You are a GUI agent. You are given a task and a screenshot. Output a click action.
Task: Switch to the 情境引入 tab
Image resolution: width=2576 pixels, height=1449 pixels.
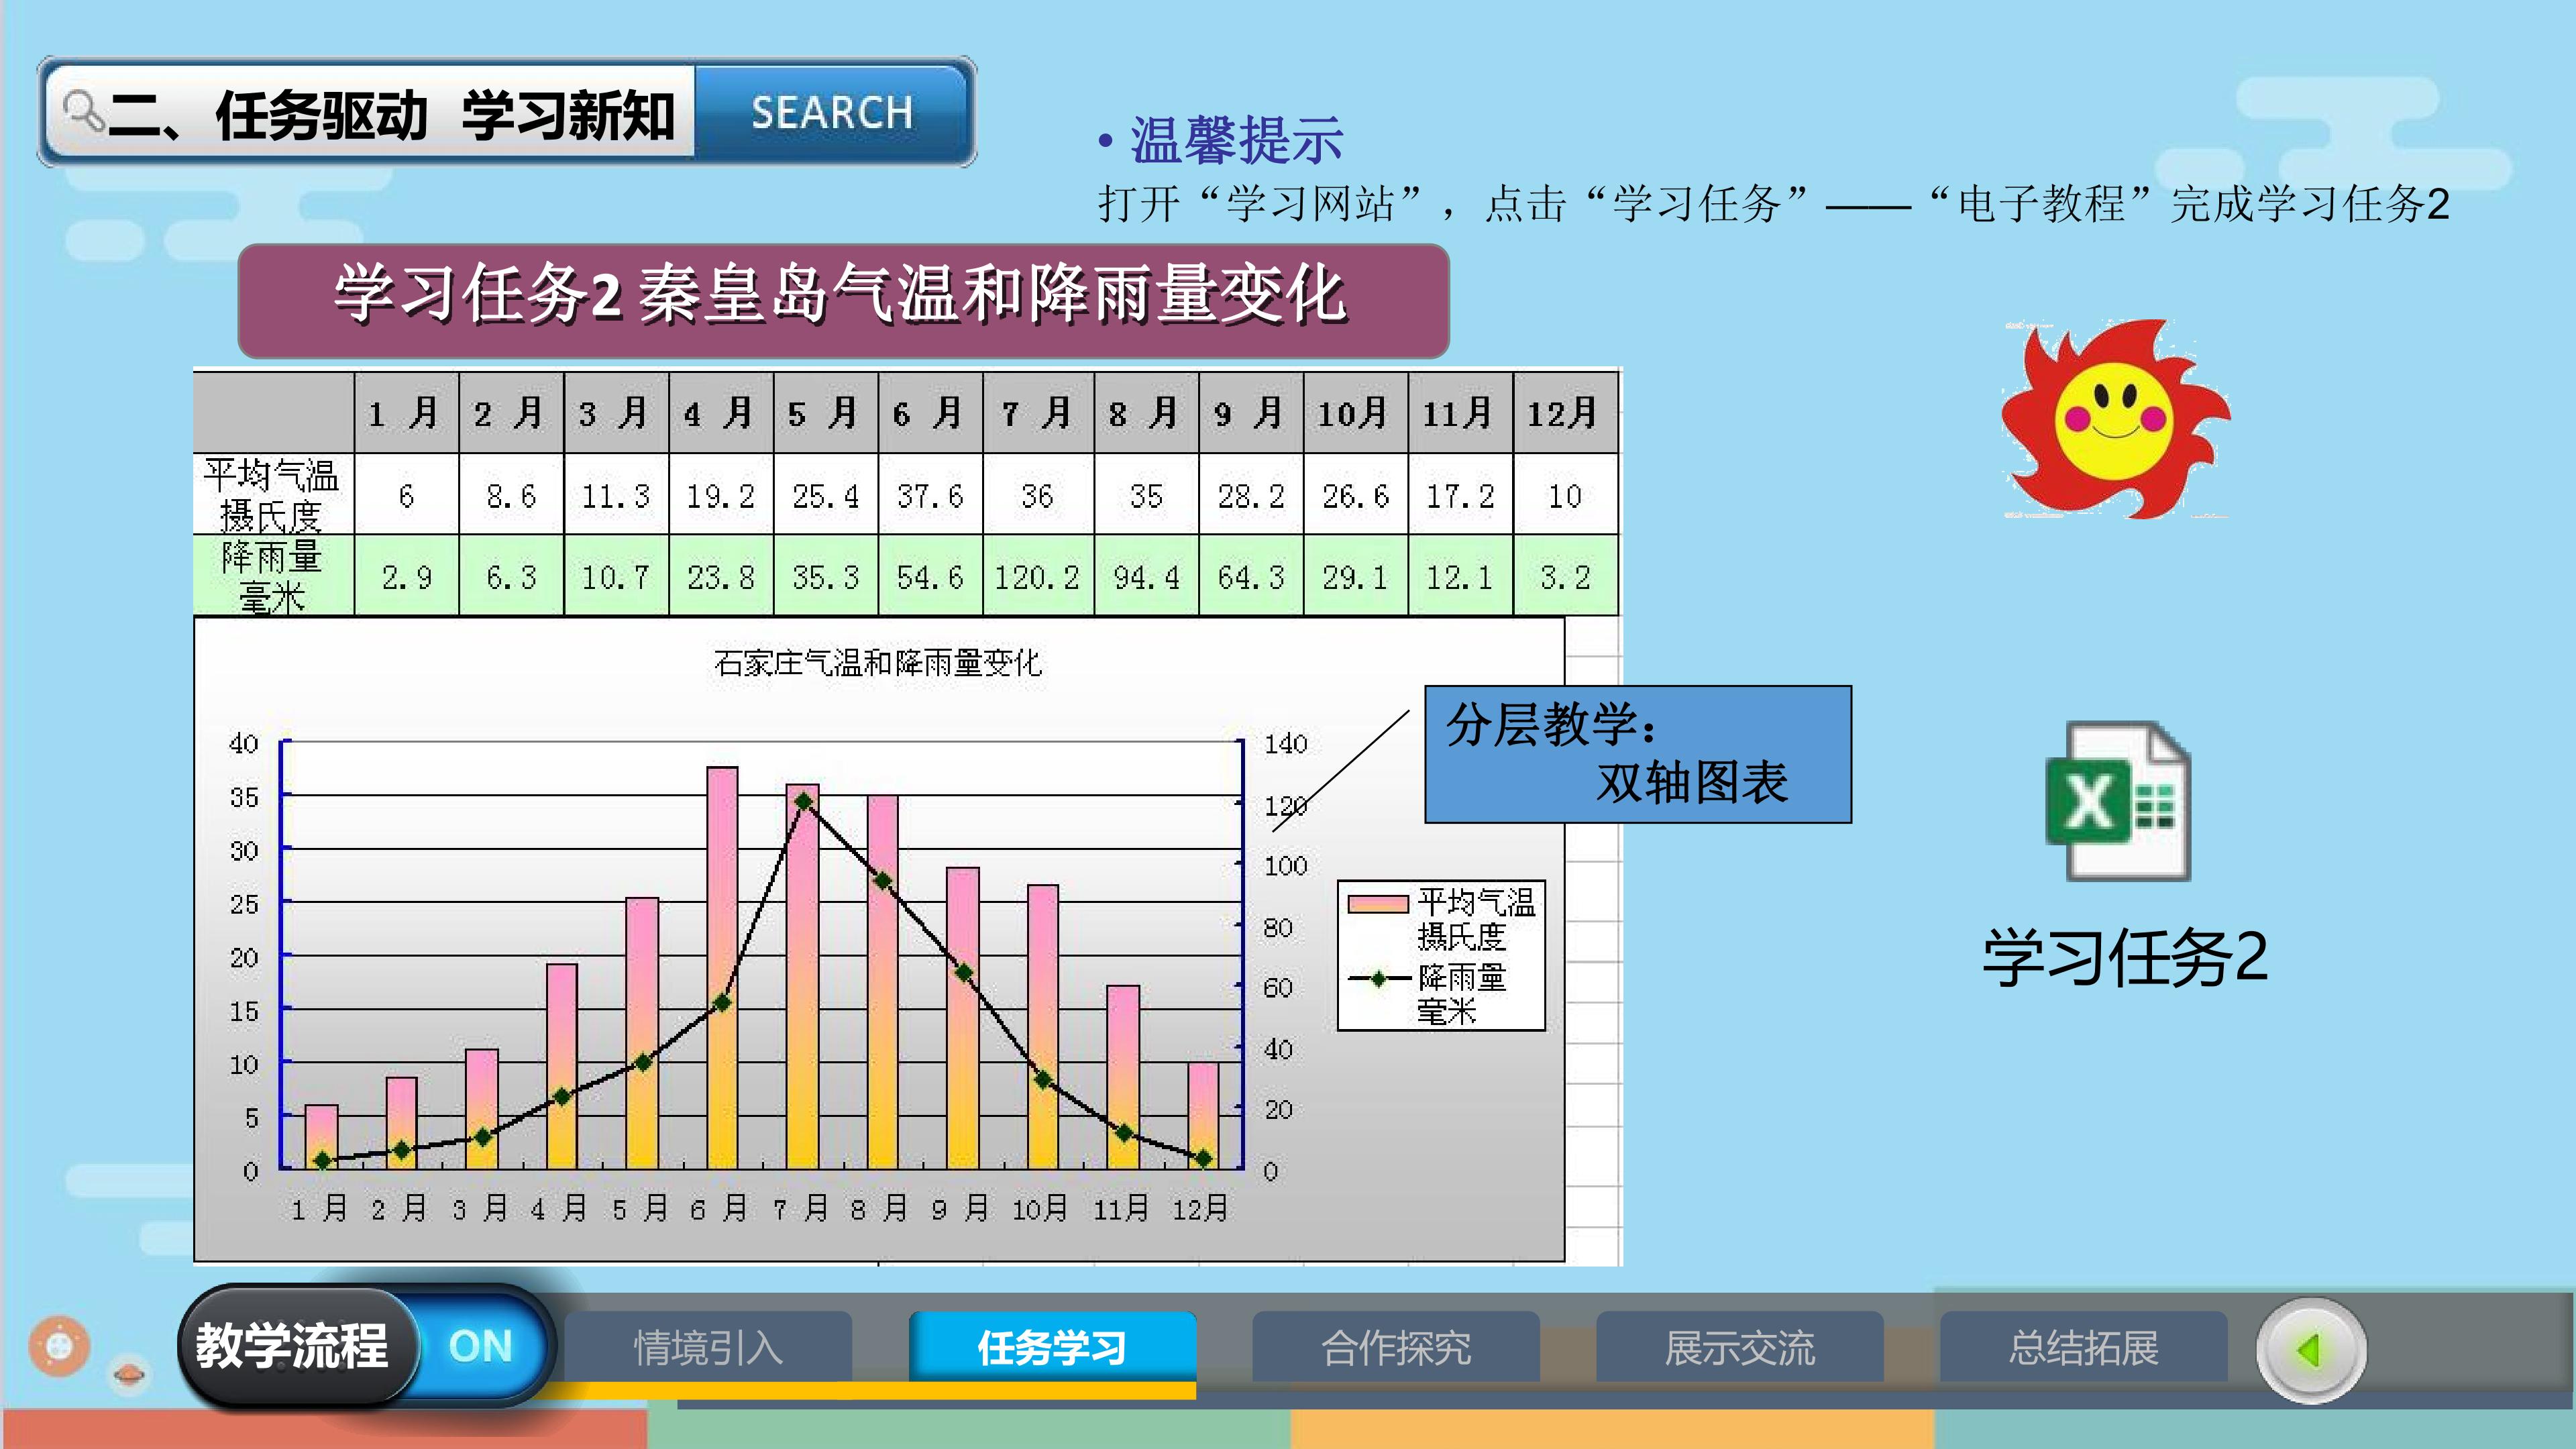(x=708, y=1347)
